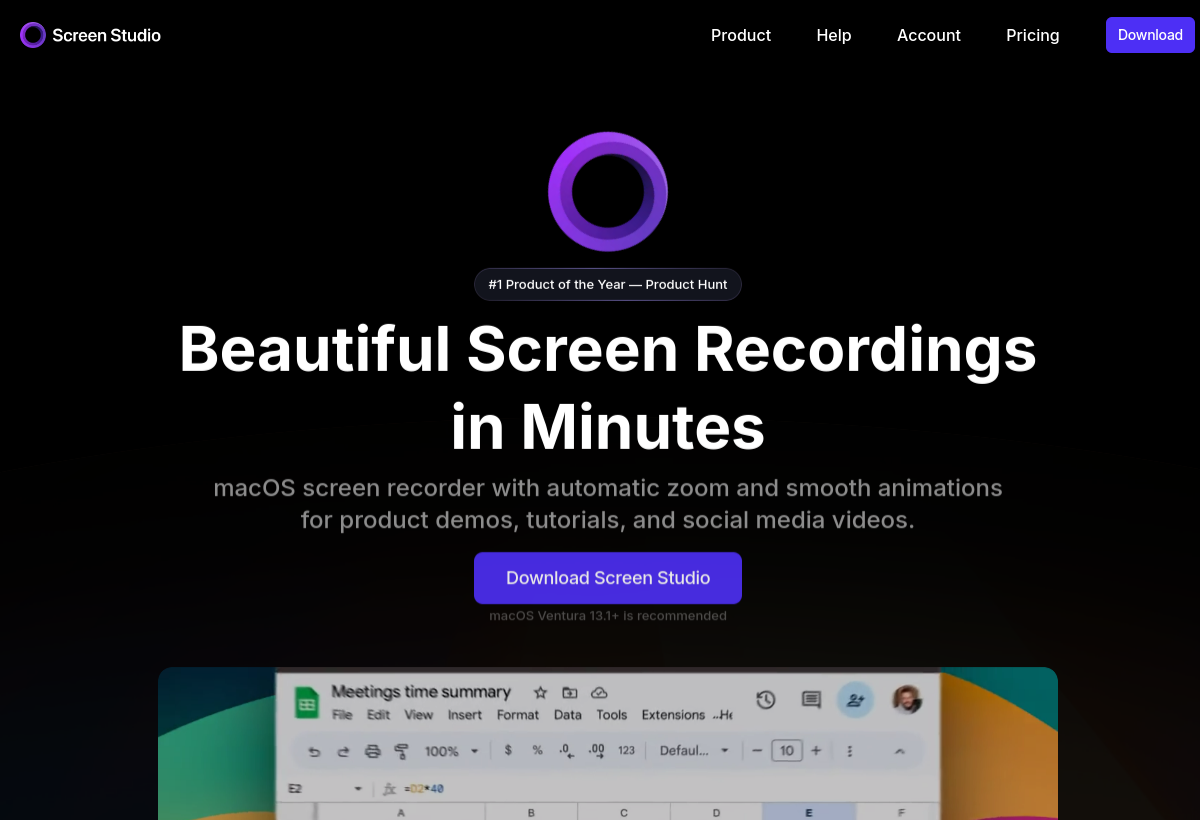Click the #1 Product of the Year badge

608,284
